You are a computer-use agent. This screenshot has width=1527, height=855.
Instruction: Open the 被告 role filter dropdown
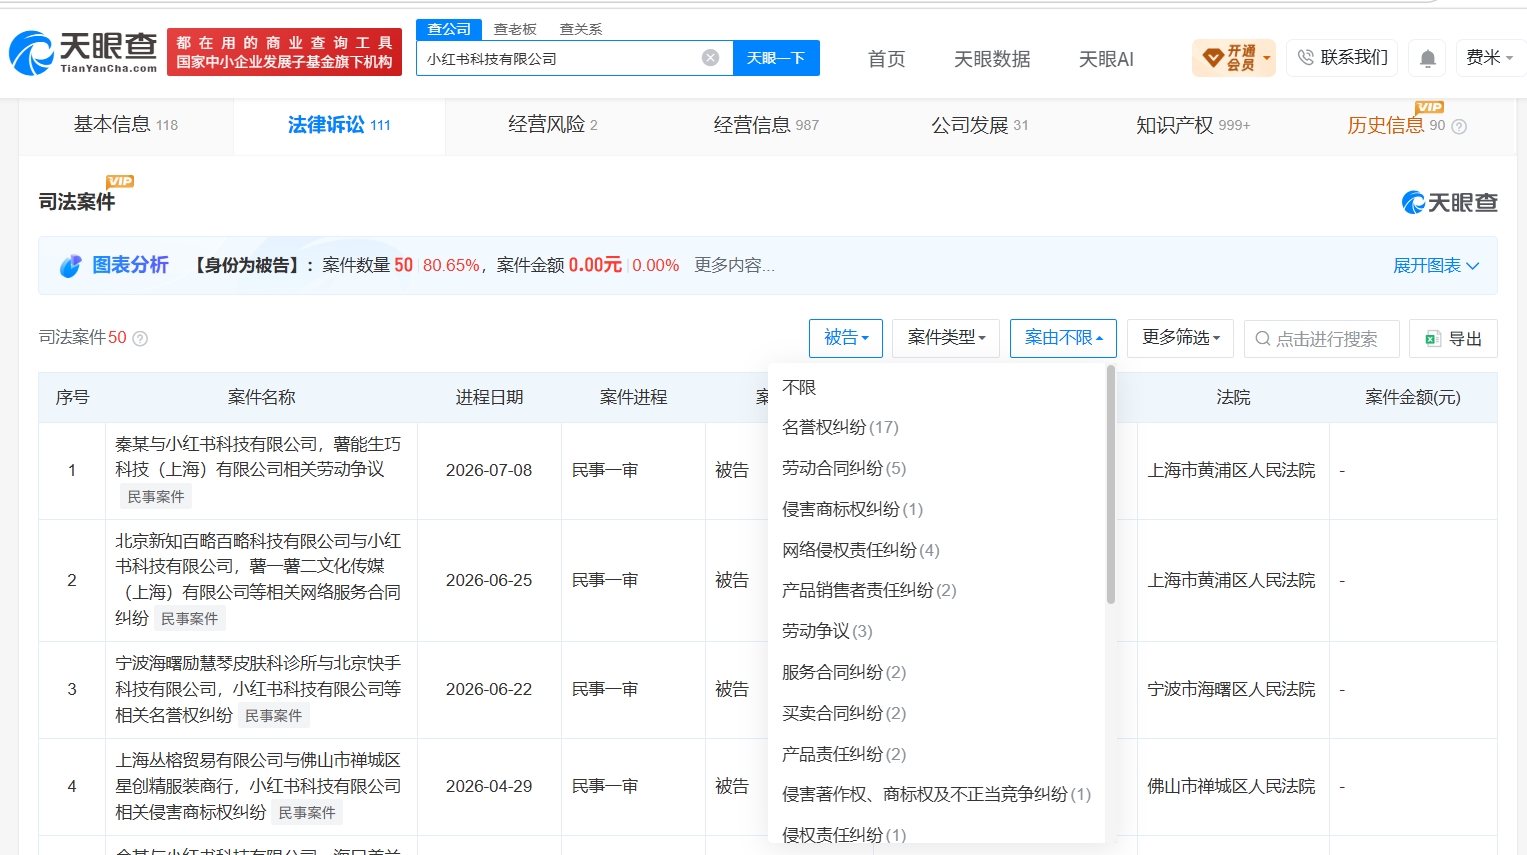pyautogui.click(x=845, y=338)
